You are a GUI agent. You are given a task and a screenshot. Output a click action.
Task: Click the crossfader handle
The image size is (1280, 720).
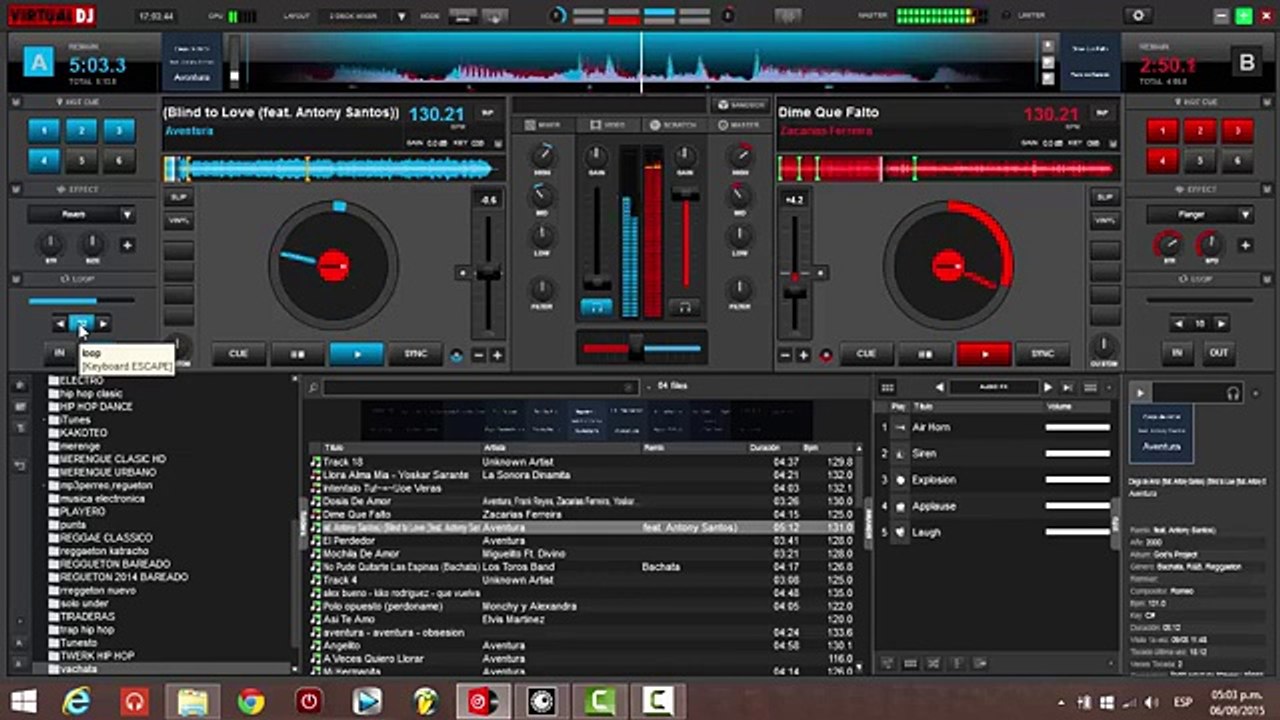pyautogui.click(x=635, y=348)
